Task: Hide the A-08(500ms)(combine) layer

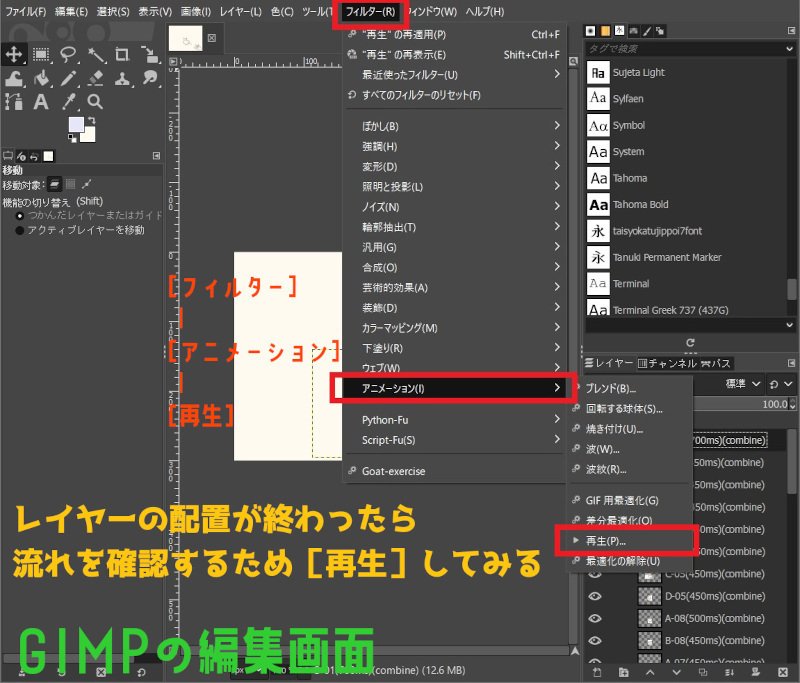Action: click(595, 618)
